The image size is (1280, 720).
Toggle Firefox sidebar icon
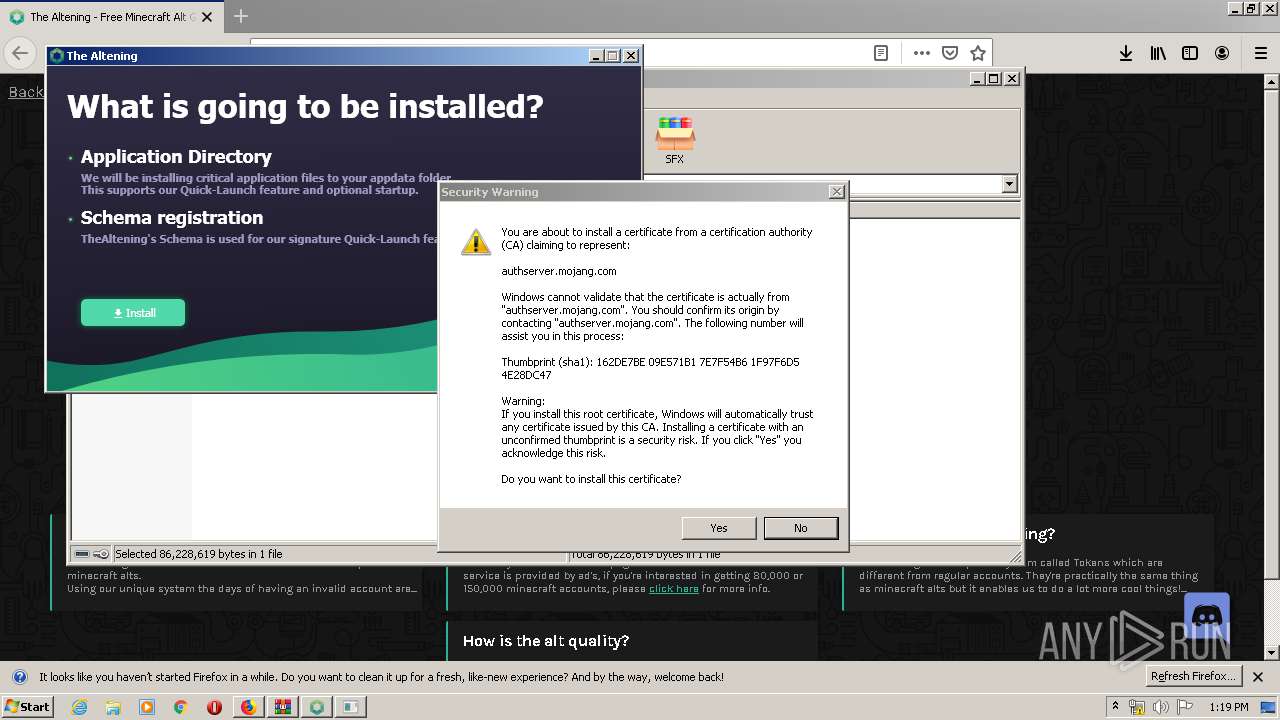(x=1190, y=53)
